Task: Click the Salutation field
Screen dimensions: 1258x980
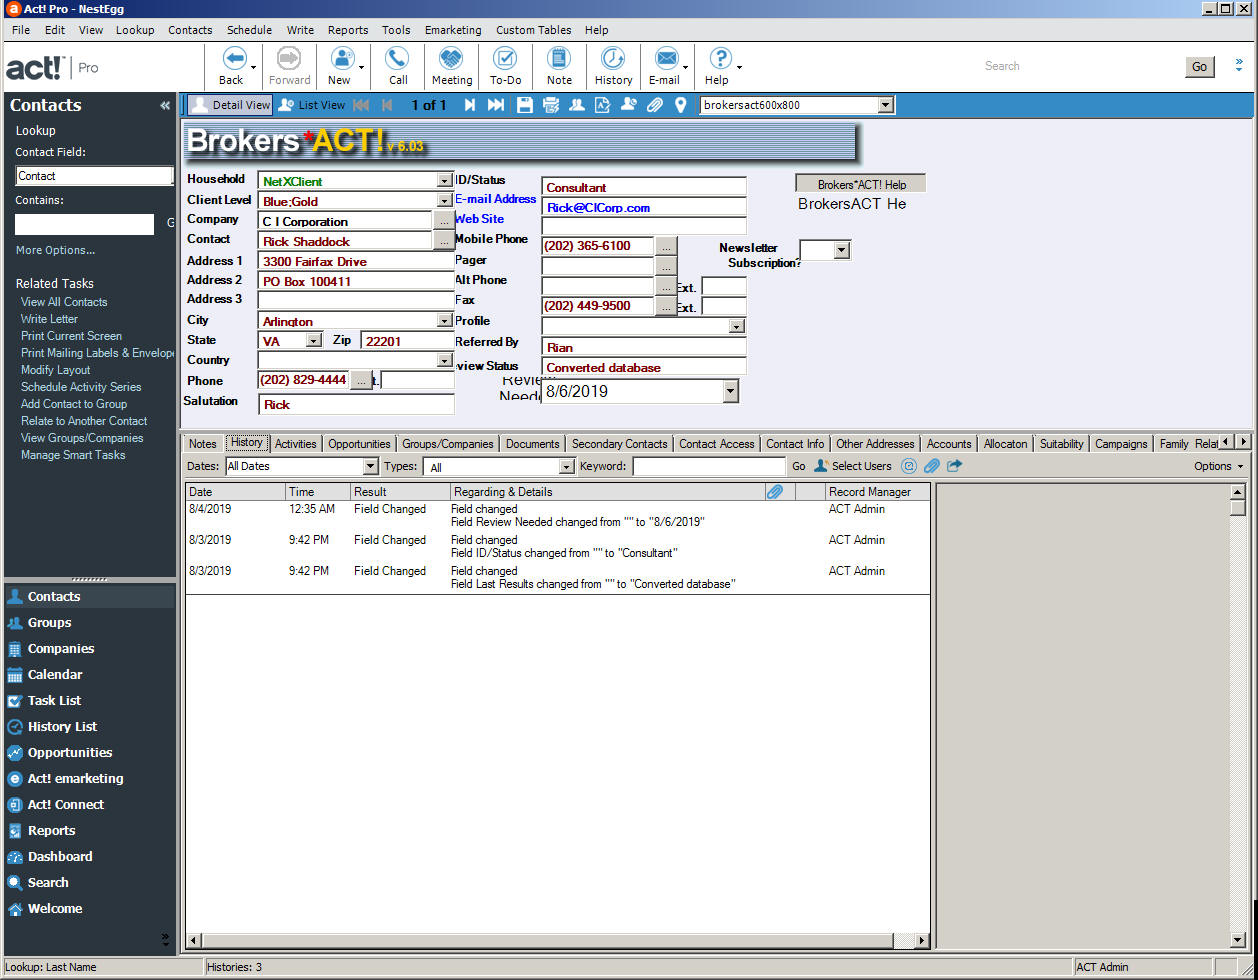Action: point(356,404)
